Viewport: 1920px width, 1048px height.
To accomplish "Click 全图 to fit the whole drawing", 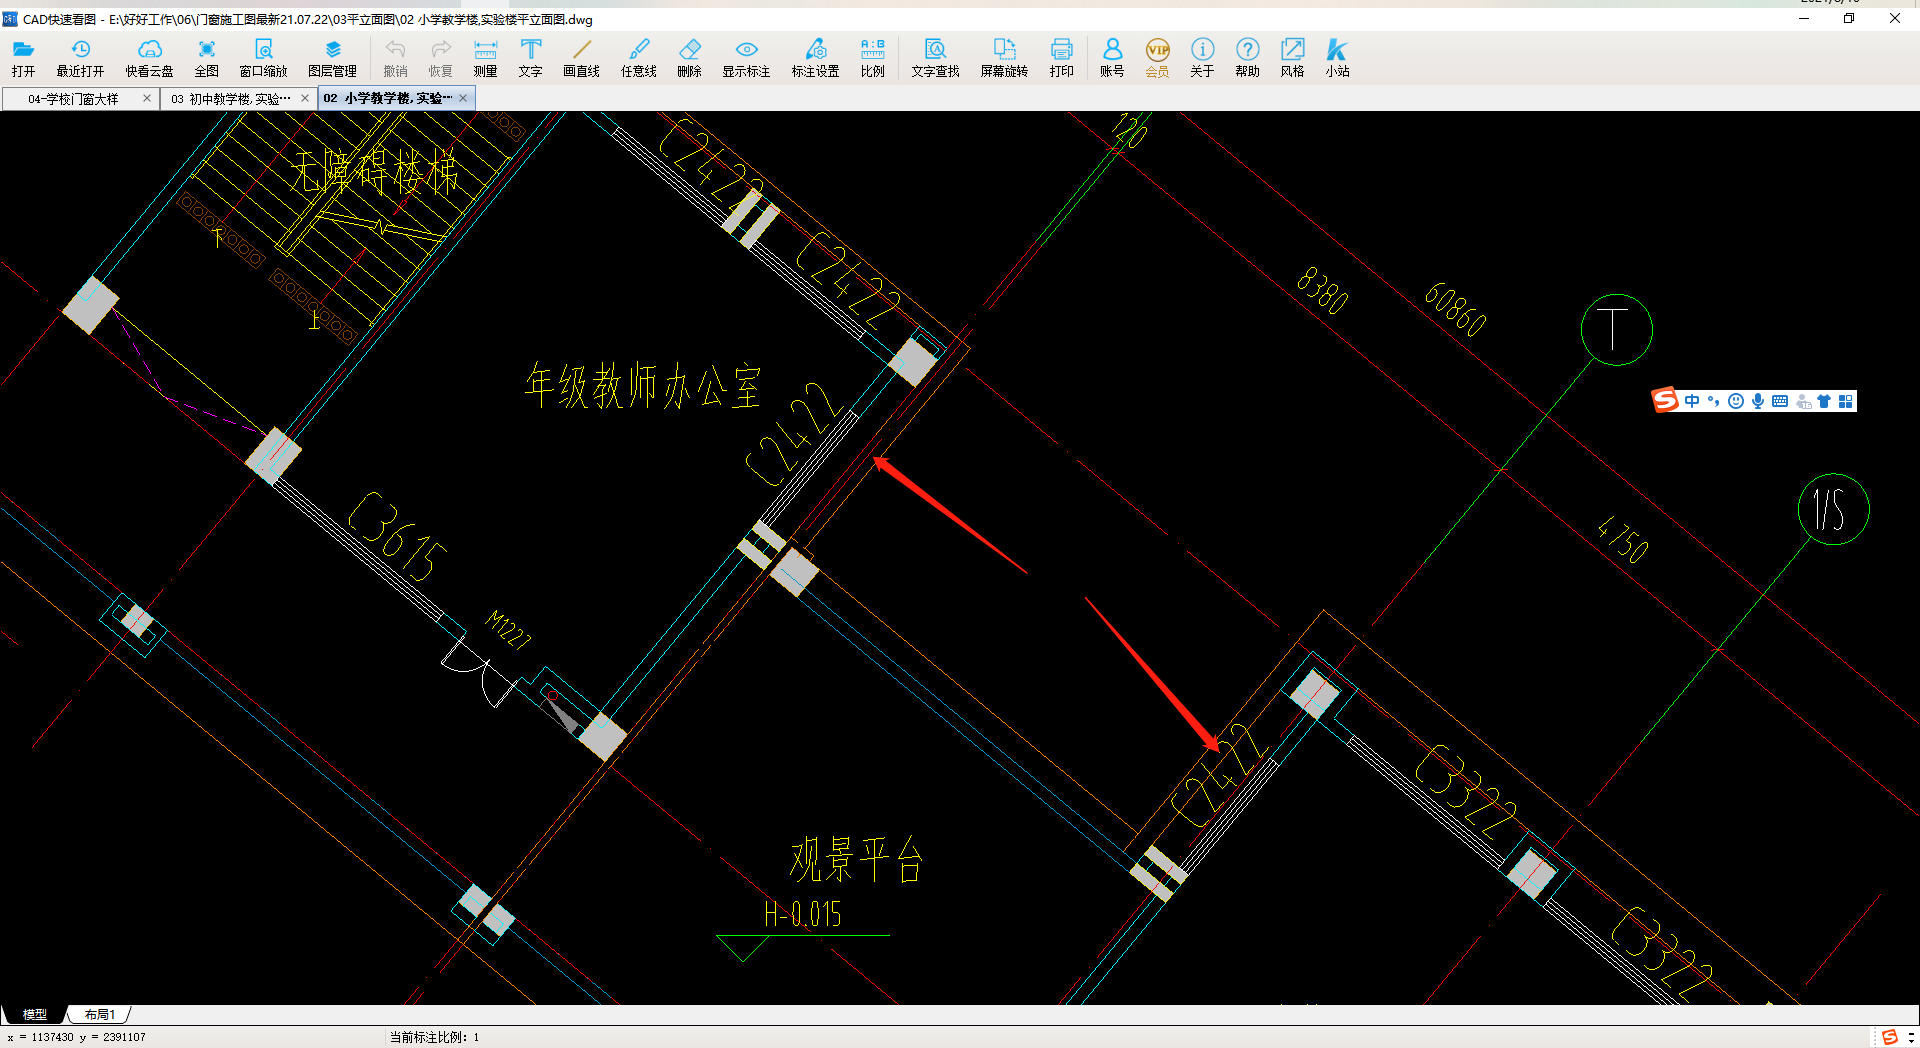I will (x=206, y=58).
